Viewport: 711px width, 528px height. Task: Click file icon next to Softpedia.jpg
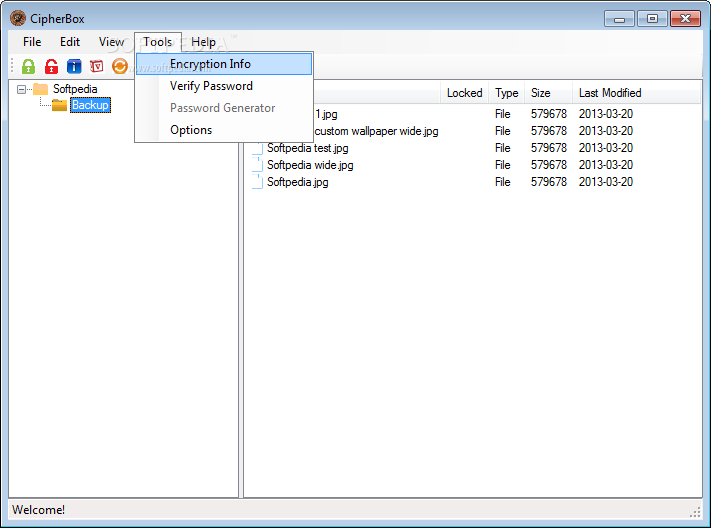pyautogui.click(x=258, y=182)
